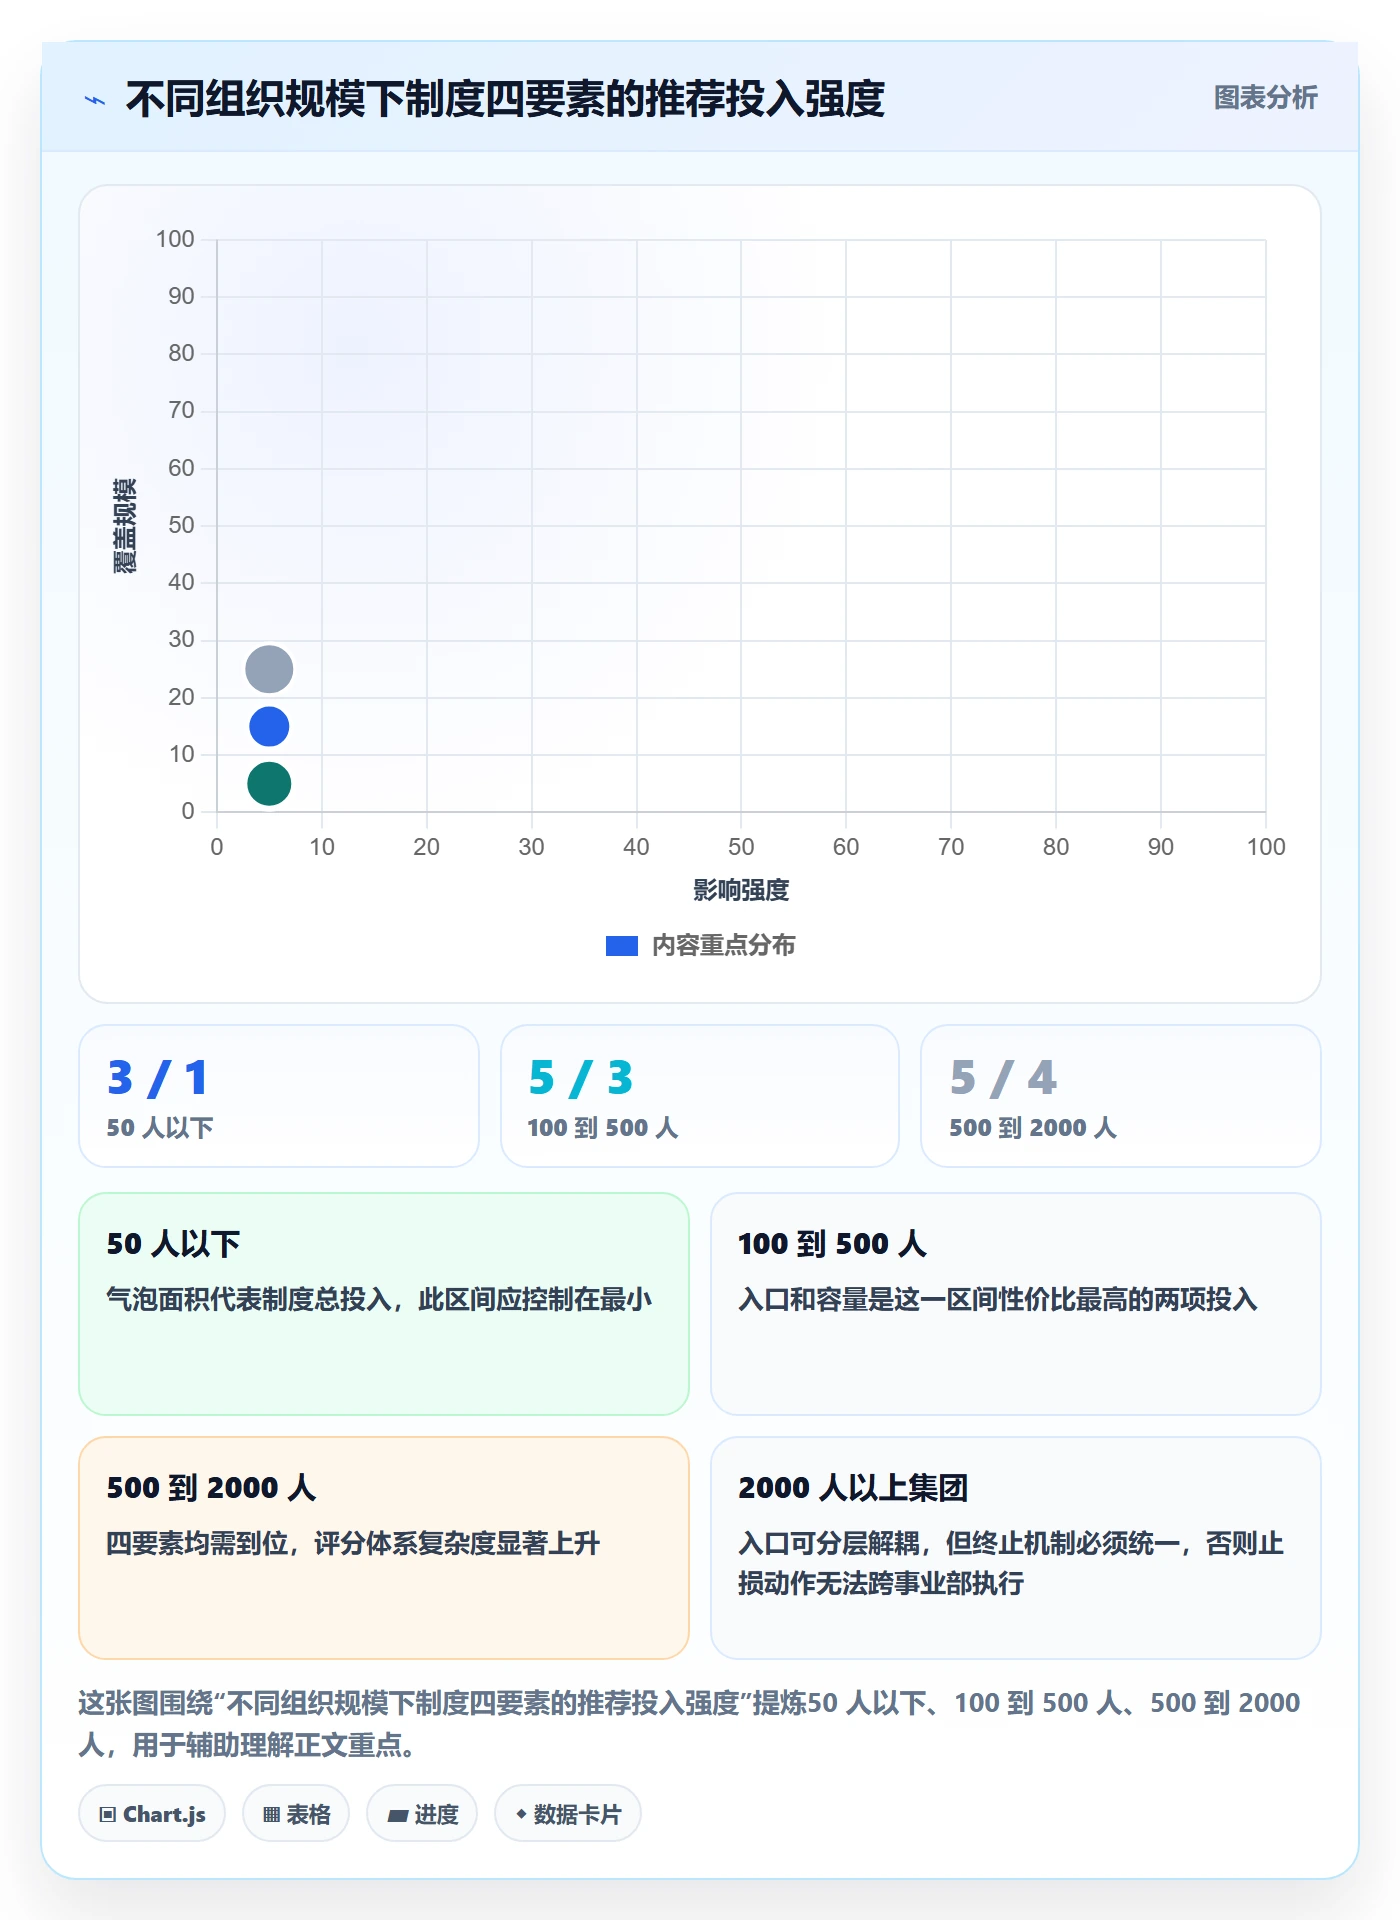This screenshot has width=1400, height=1920.
Task: Click the 图表分析 label in header
Action: click(1265, 98)
